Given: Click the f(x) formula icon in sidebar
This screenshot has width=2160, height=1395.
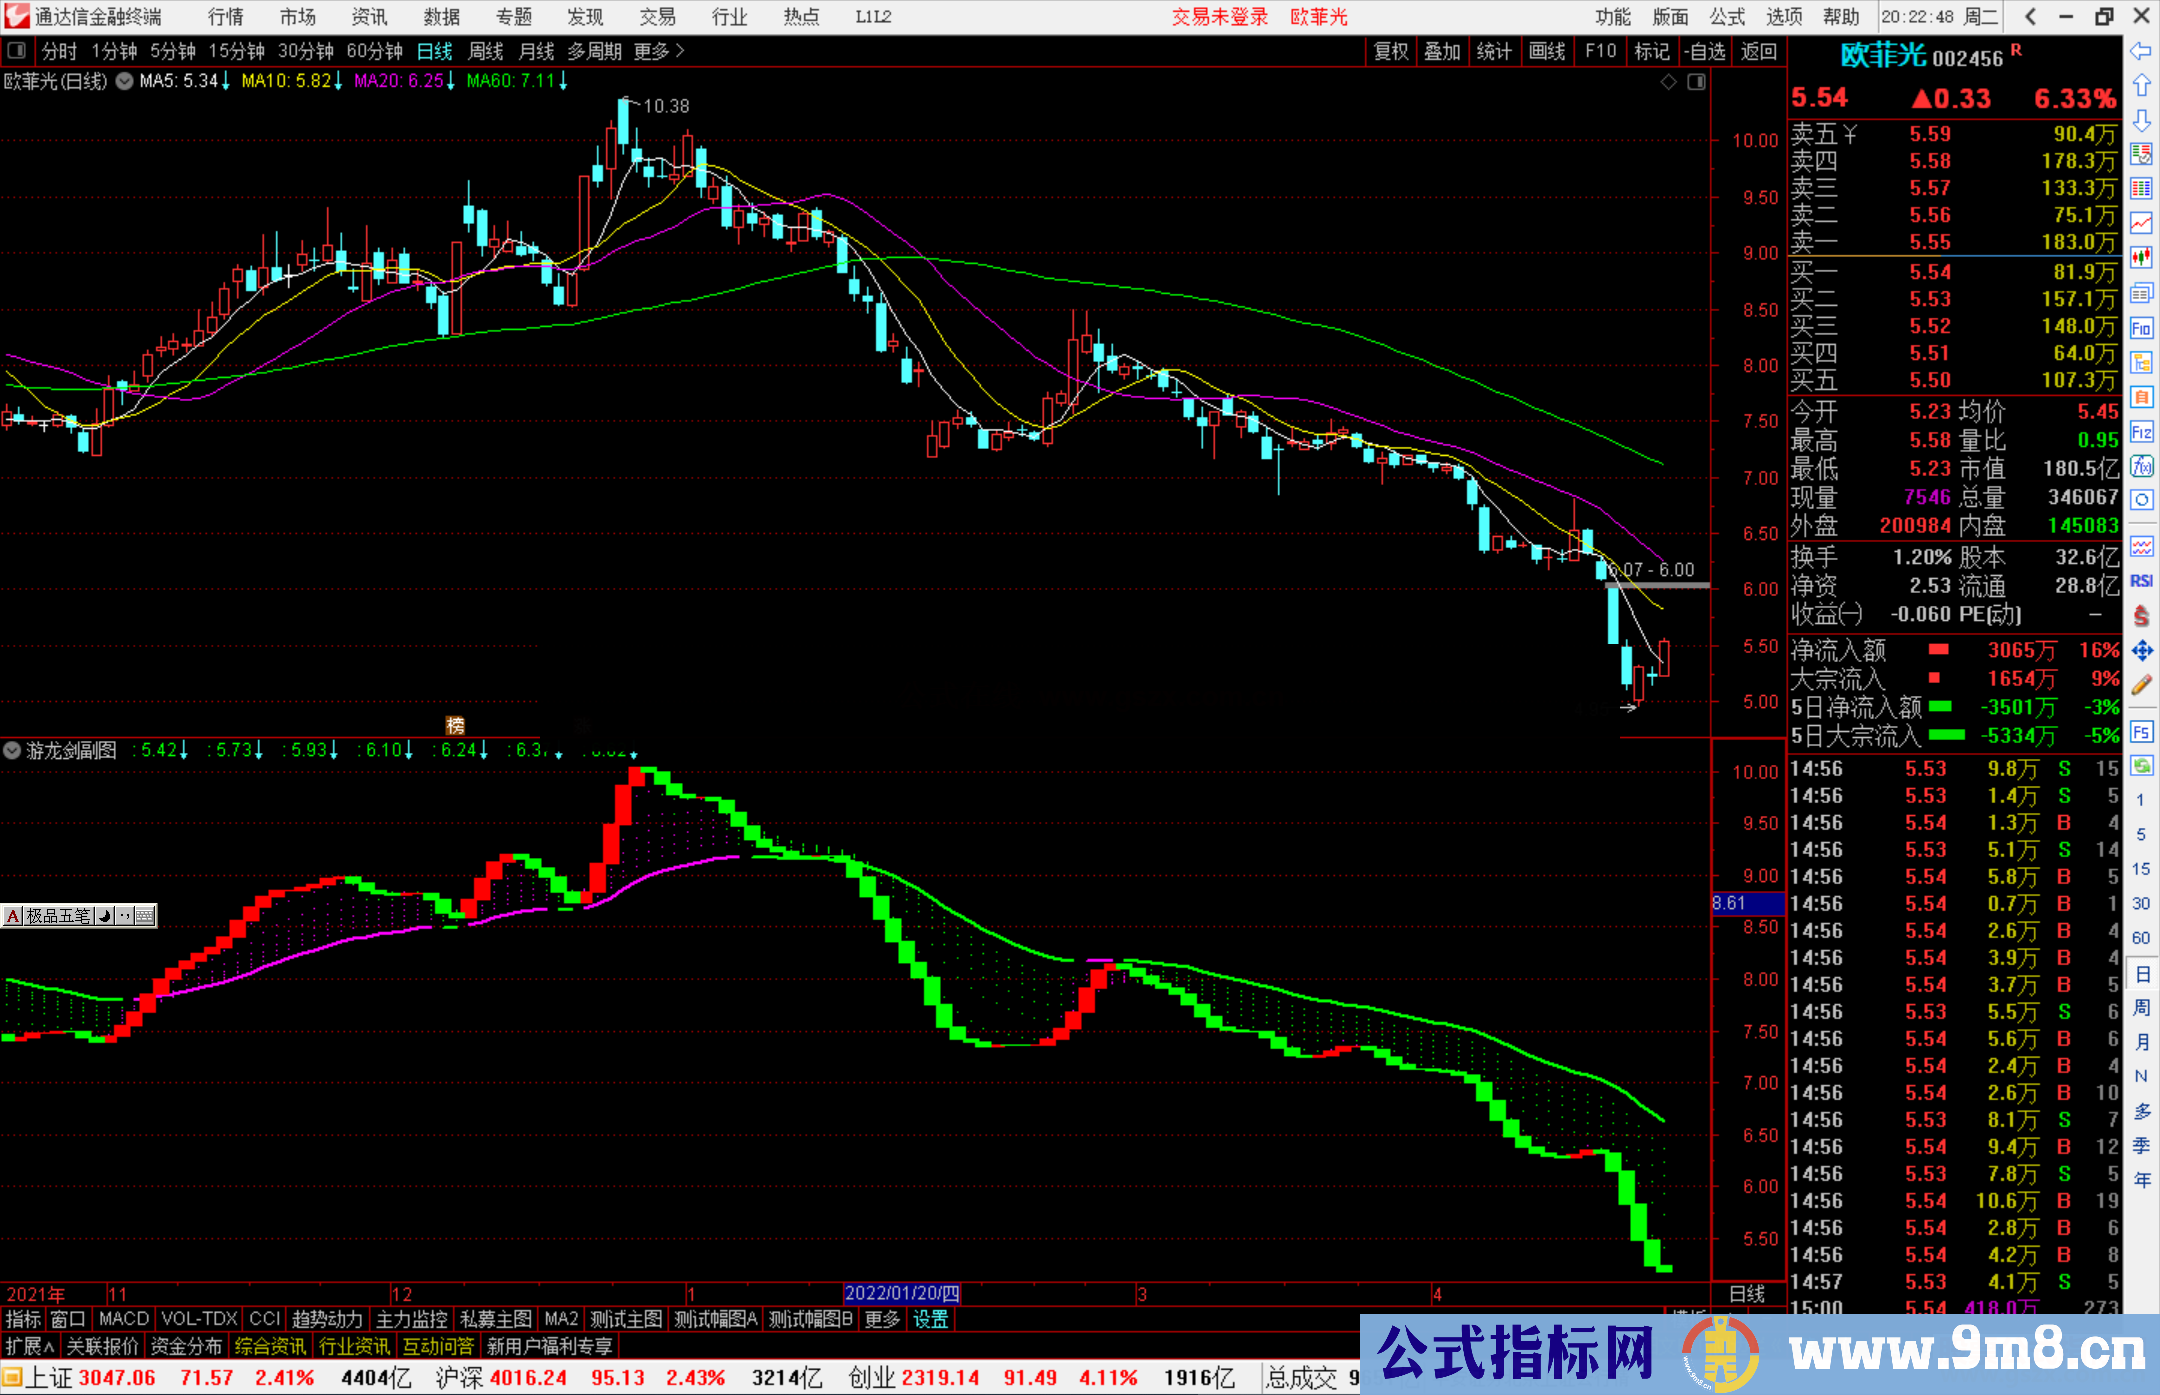Looking at the screenshot, I should coord(2141,466).
